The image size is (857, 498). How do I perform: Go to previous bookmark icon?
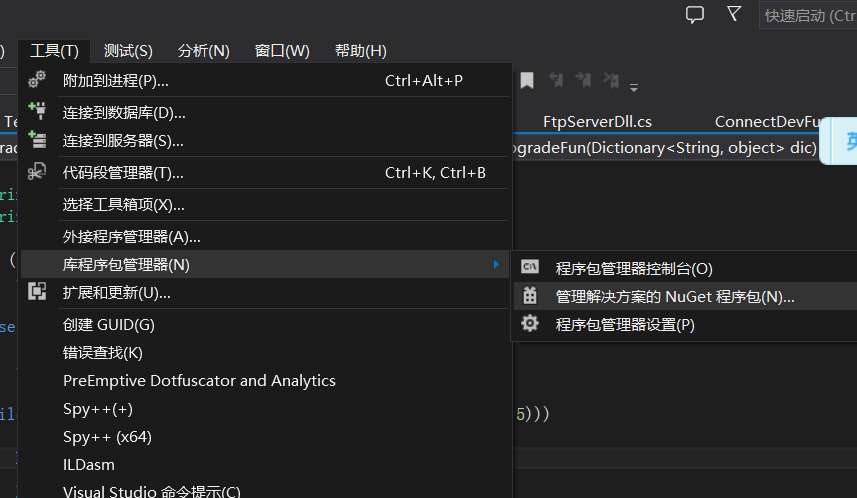(x=556, y=80)
